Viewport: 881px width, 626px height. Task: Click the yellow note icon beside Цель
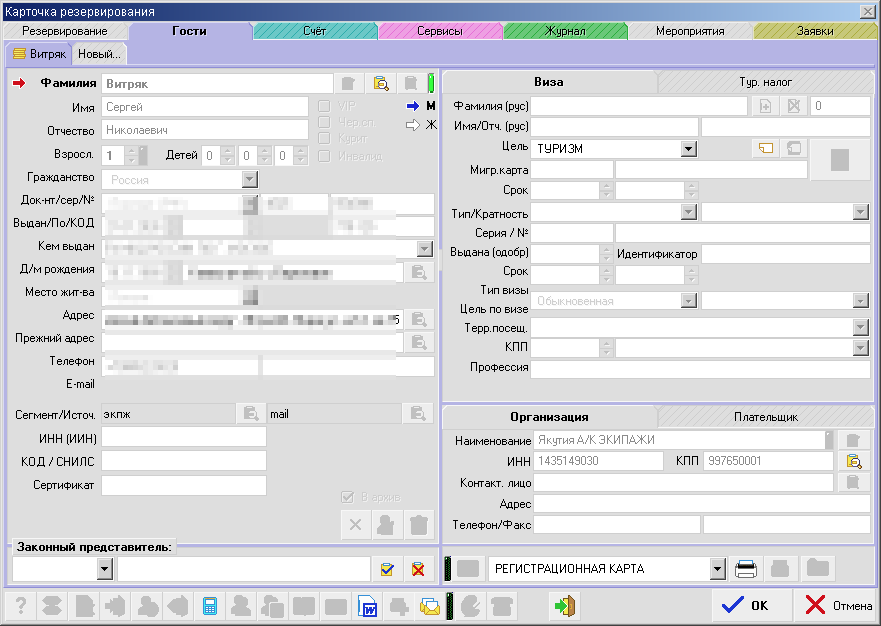pos(766,148)
